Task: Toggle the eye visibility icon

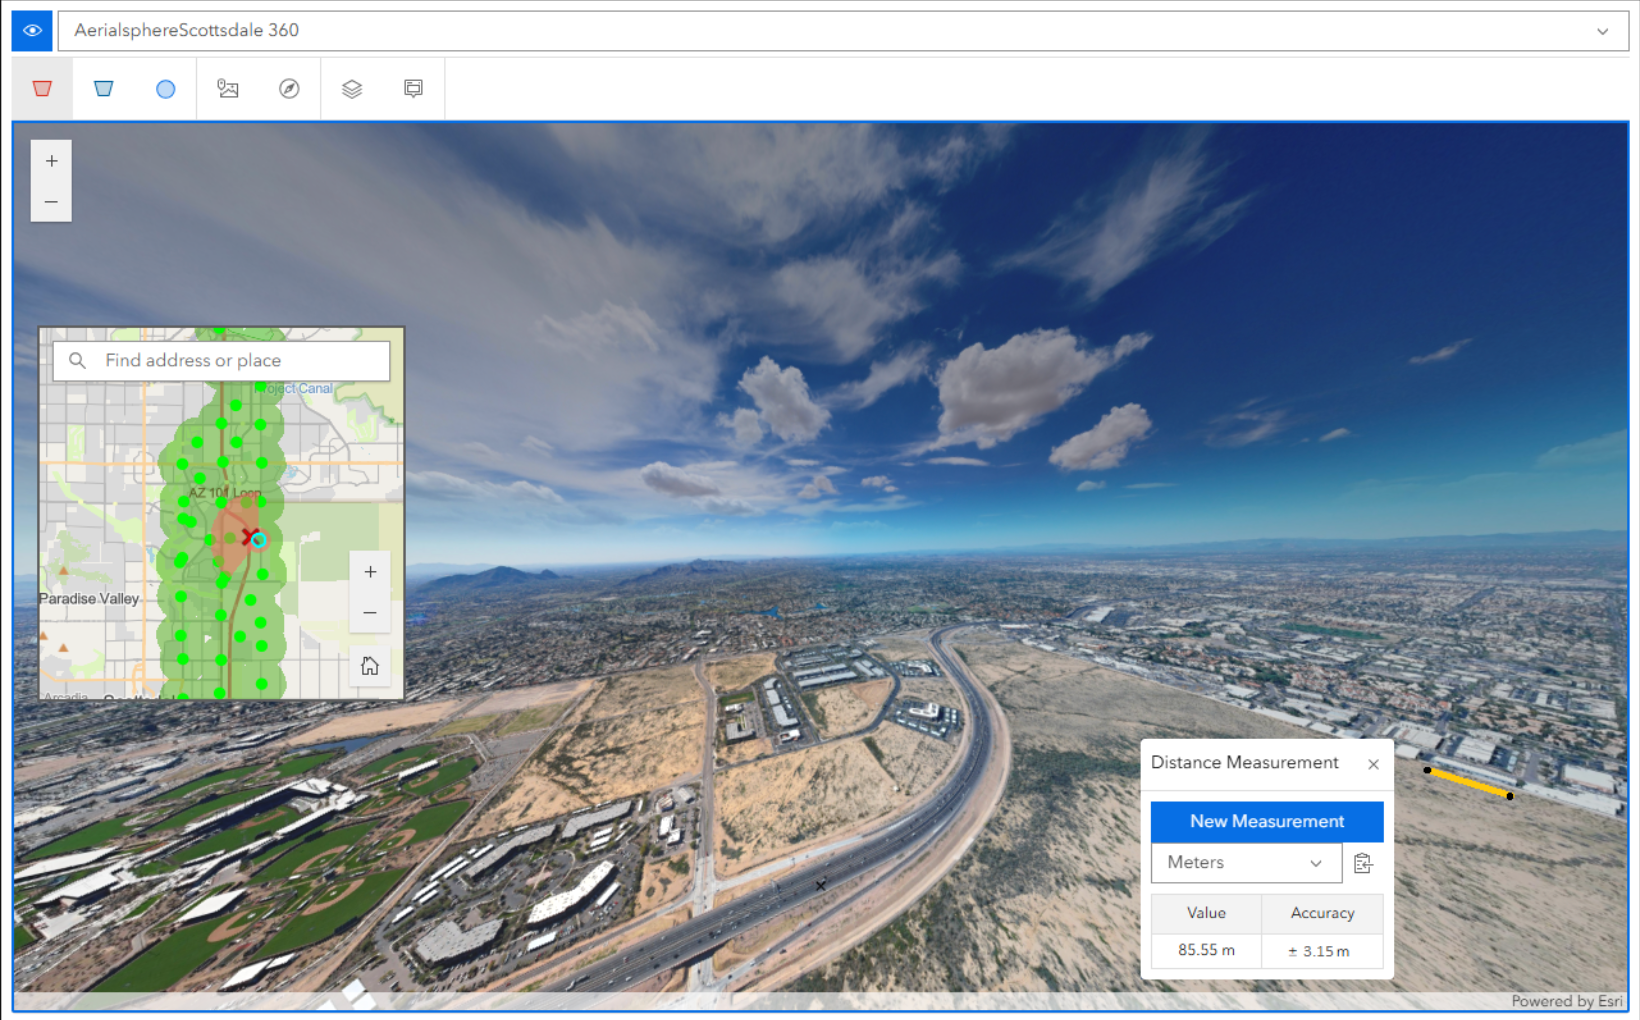Action: [x=31, y=30]
